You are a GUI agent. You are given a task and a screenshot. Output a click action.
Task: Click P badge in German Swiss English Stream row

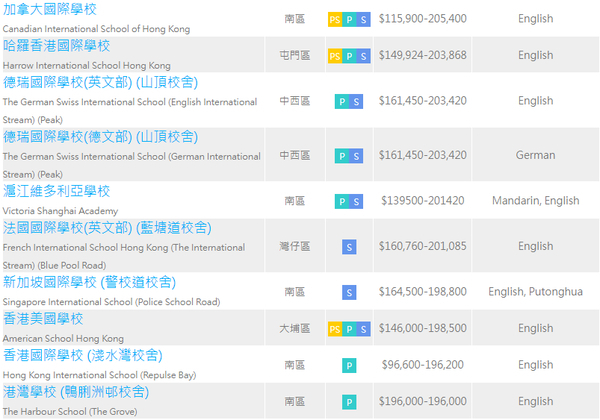[342, 102]
